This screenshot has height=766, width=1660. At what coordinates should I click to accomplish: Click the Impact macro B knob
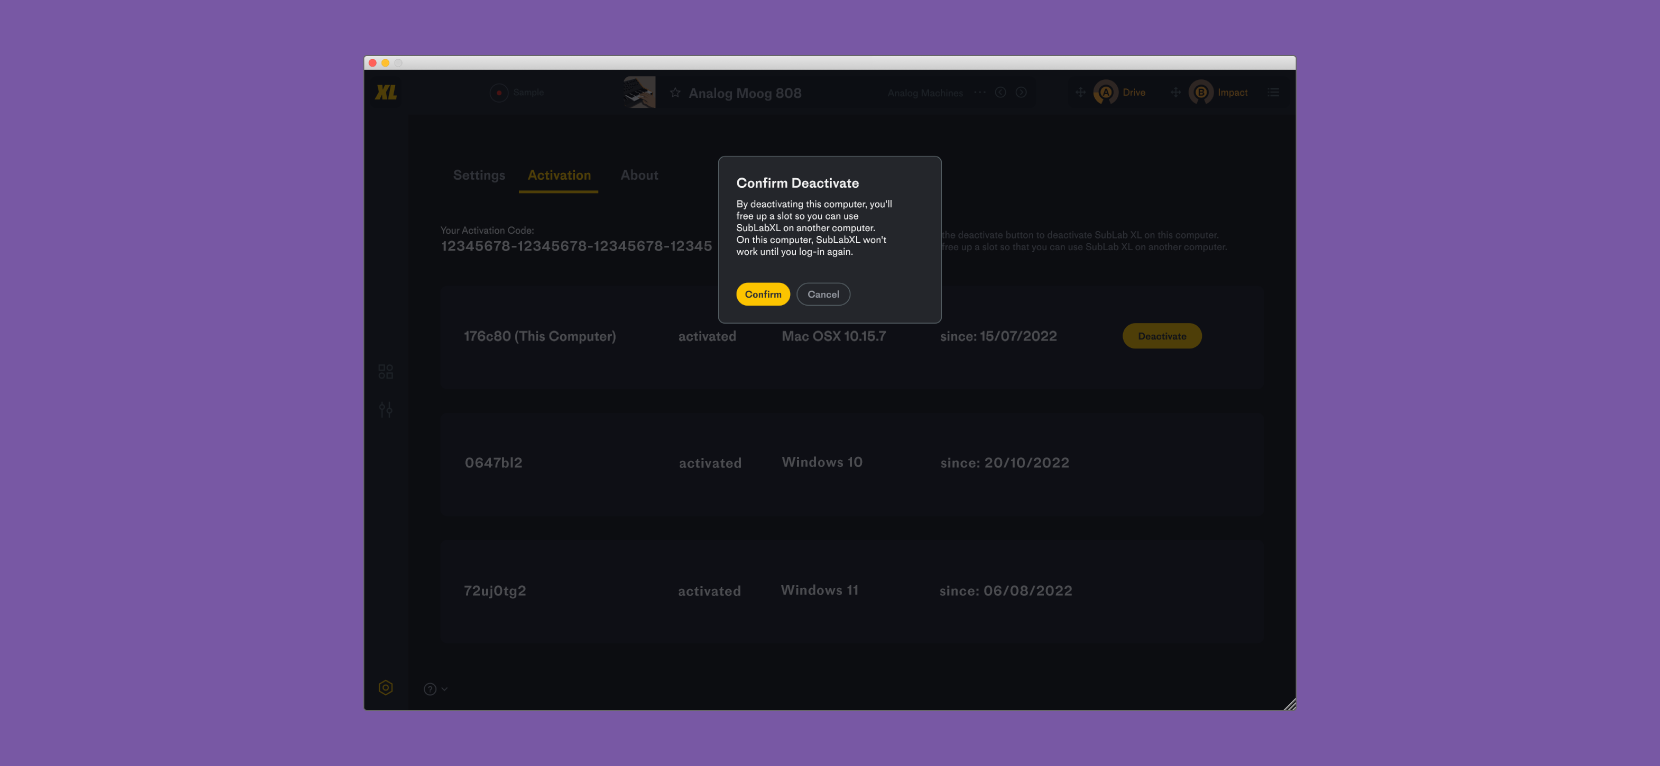pyautogui.click(x=1201, y=92)
